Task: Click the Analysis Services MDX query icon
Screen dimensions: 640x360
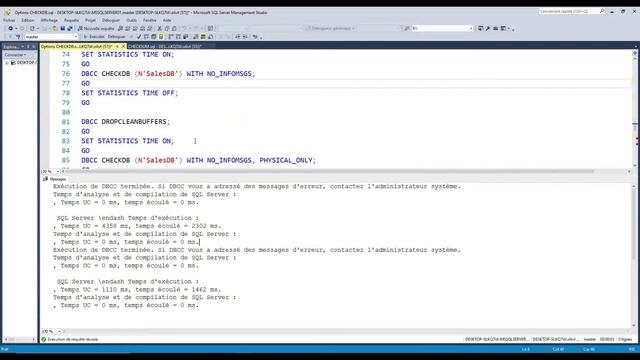Action: (x=127, y=28)
